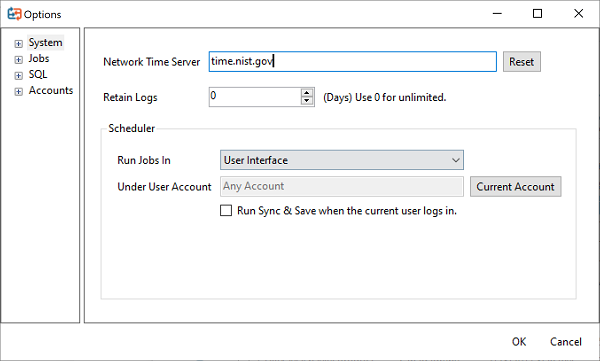Click the Scheduler group label
600x361 pixels.
132,128
